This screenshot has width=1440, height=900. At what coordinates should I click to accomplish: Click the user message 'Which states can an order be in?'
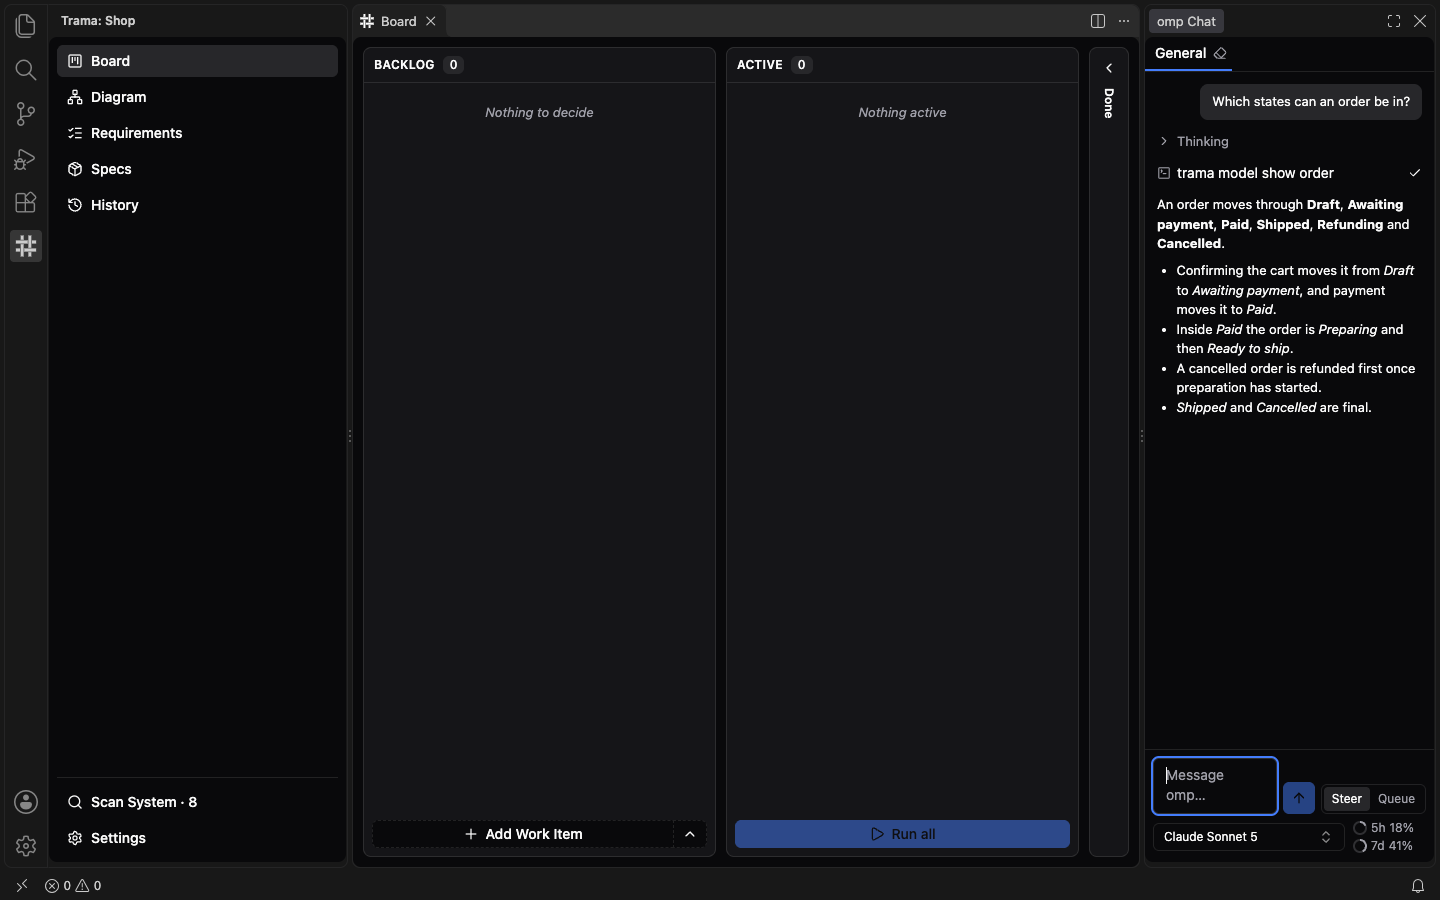click(x=1311, y=102)
